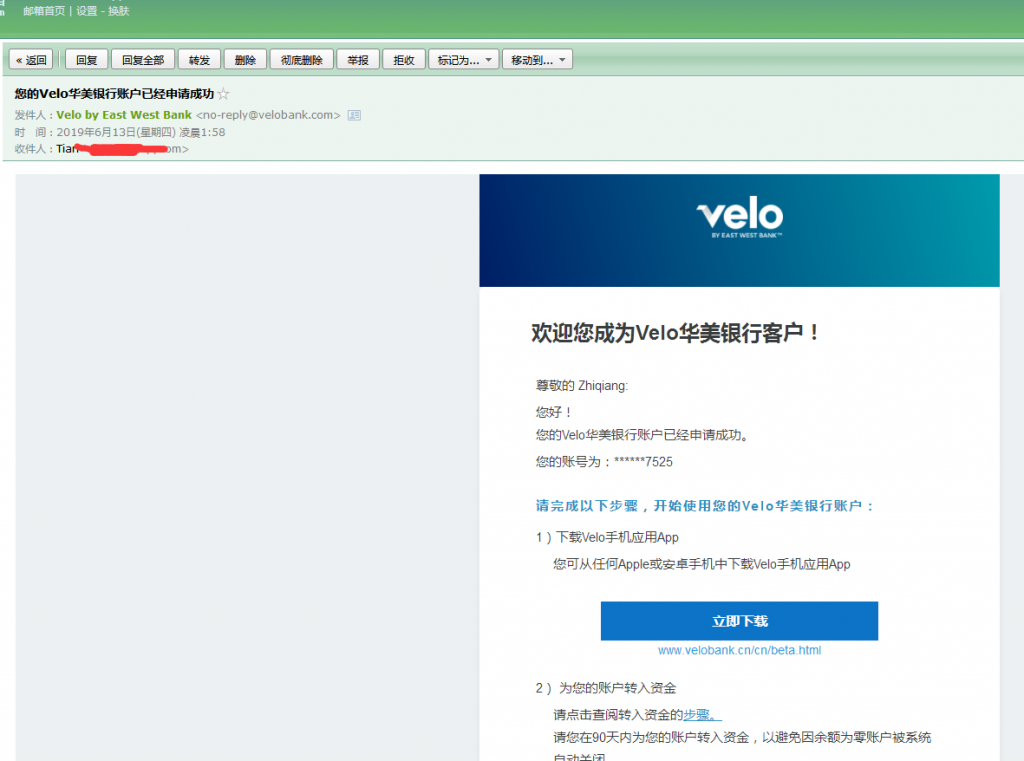This screenshot has height=761, width=1024.
Task: Delete the message with 删除
Action: (245, 59)
